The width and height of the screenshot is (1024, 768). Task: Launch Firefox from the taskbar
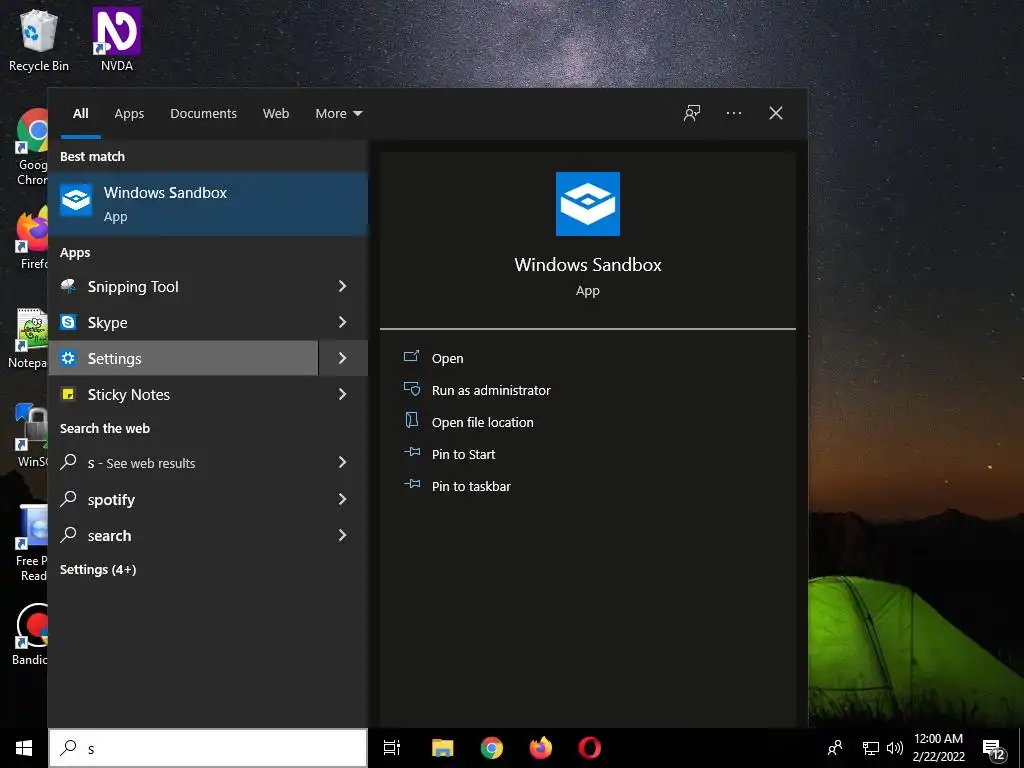click(x=541, y=748)
